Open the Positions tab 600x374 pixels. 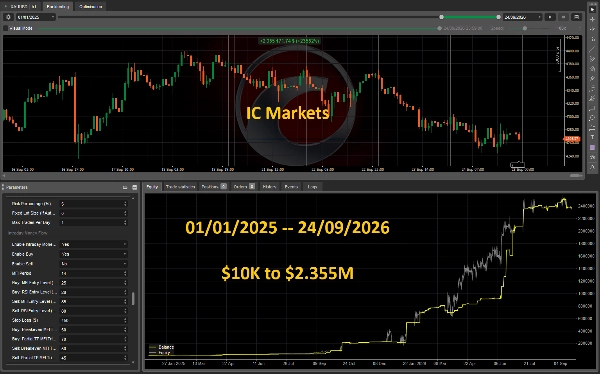[x=214, y=186]
